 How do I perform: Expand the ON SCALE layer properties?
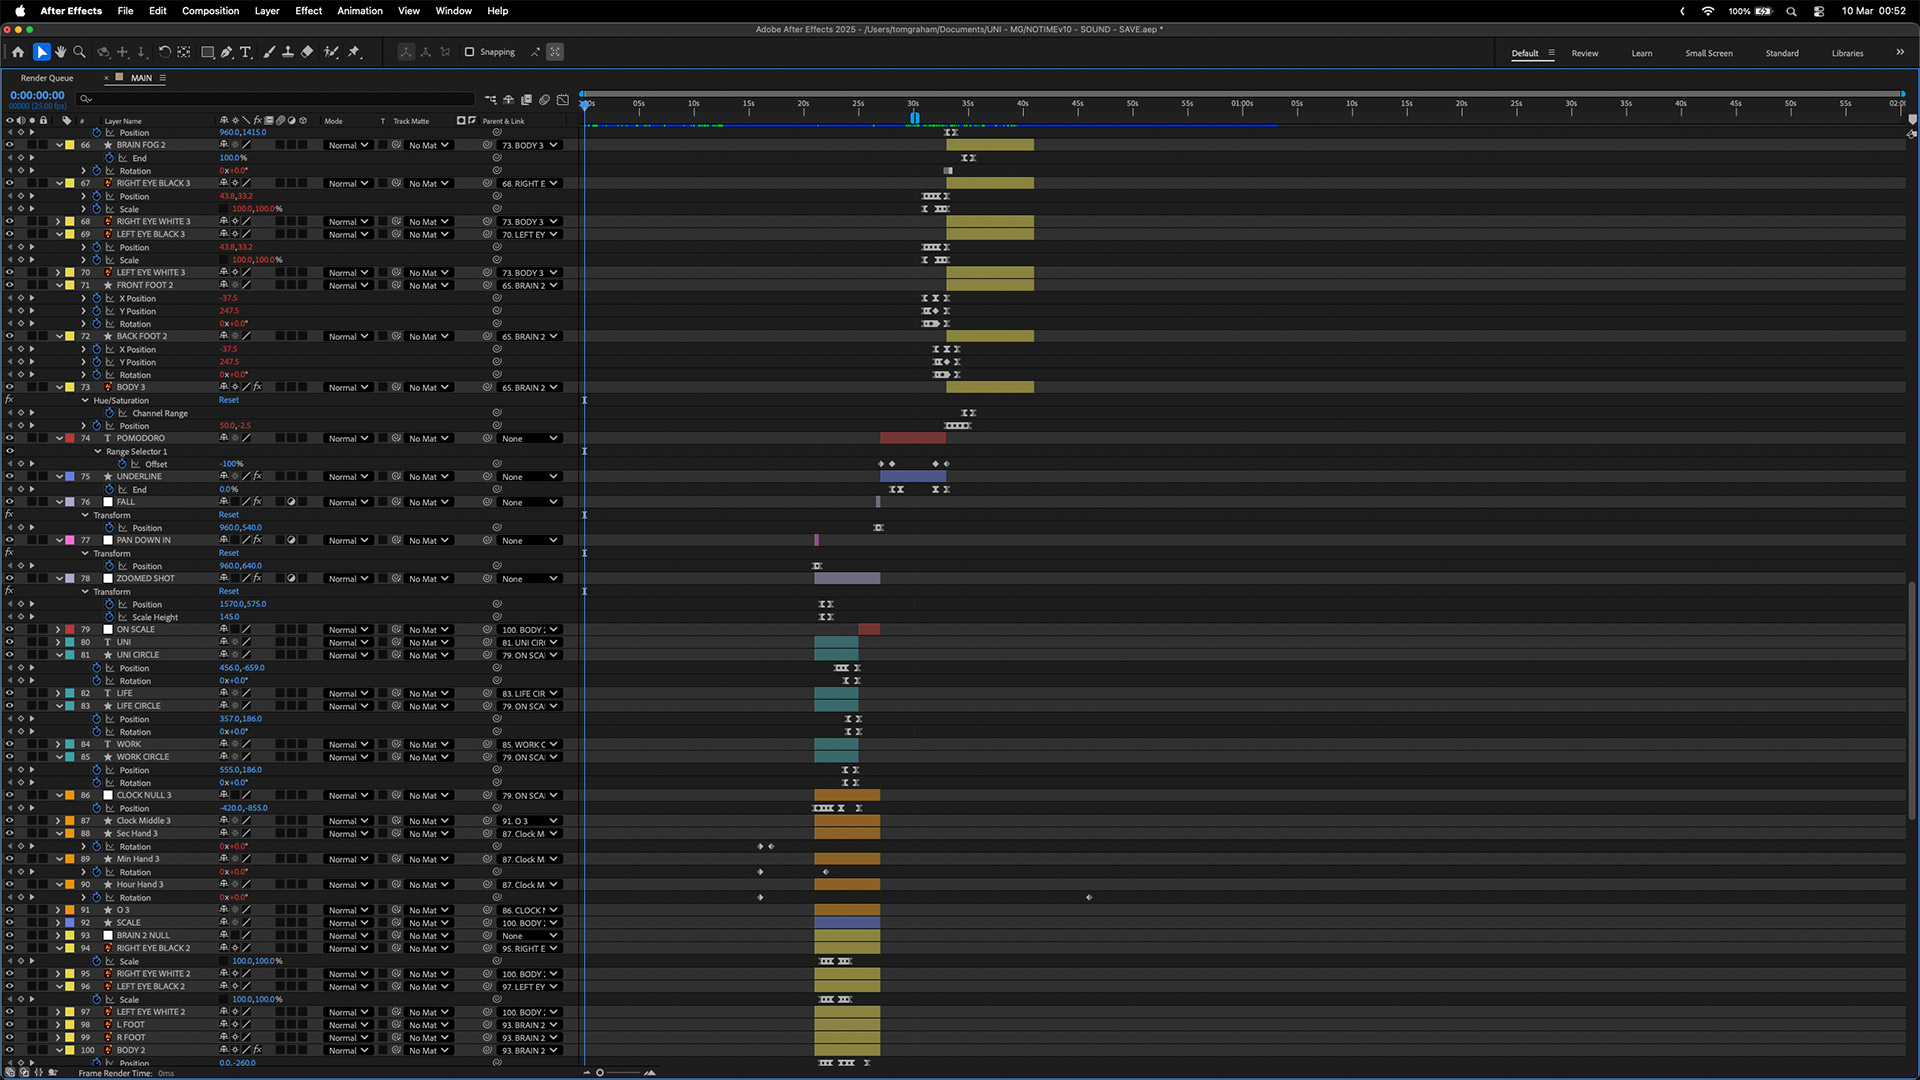[58, 630]
